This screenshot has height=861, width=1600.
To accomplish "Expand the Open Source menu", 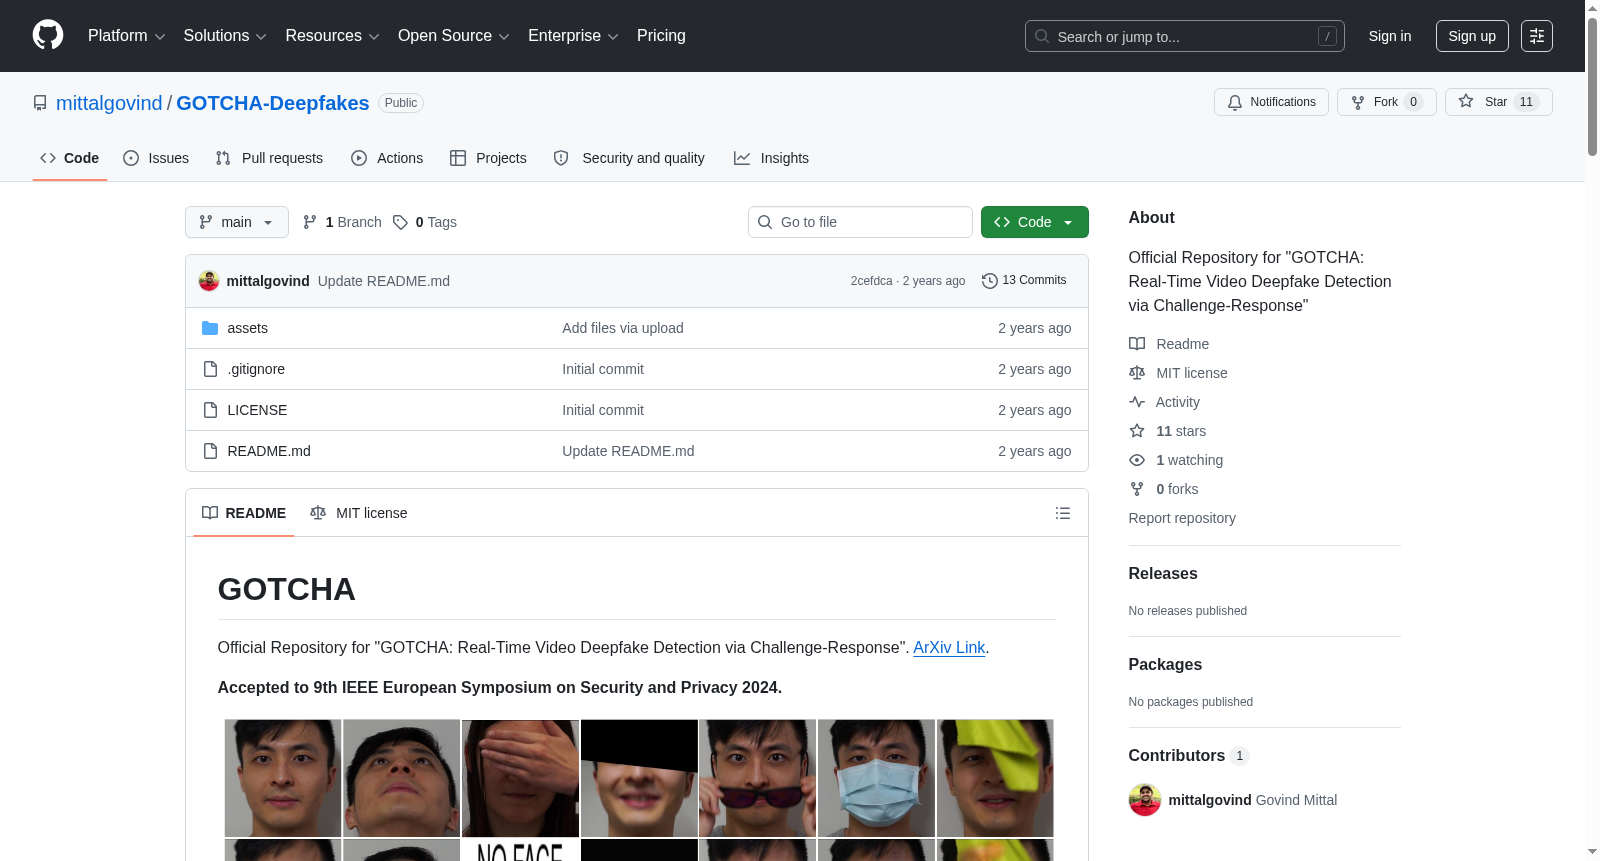I will pyautogui.click(x=454, y=36).
